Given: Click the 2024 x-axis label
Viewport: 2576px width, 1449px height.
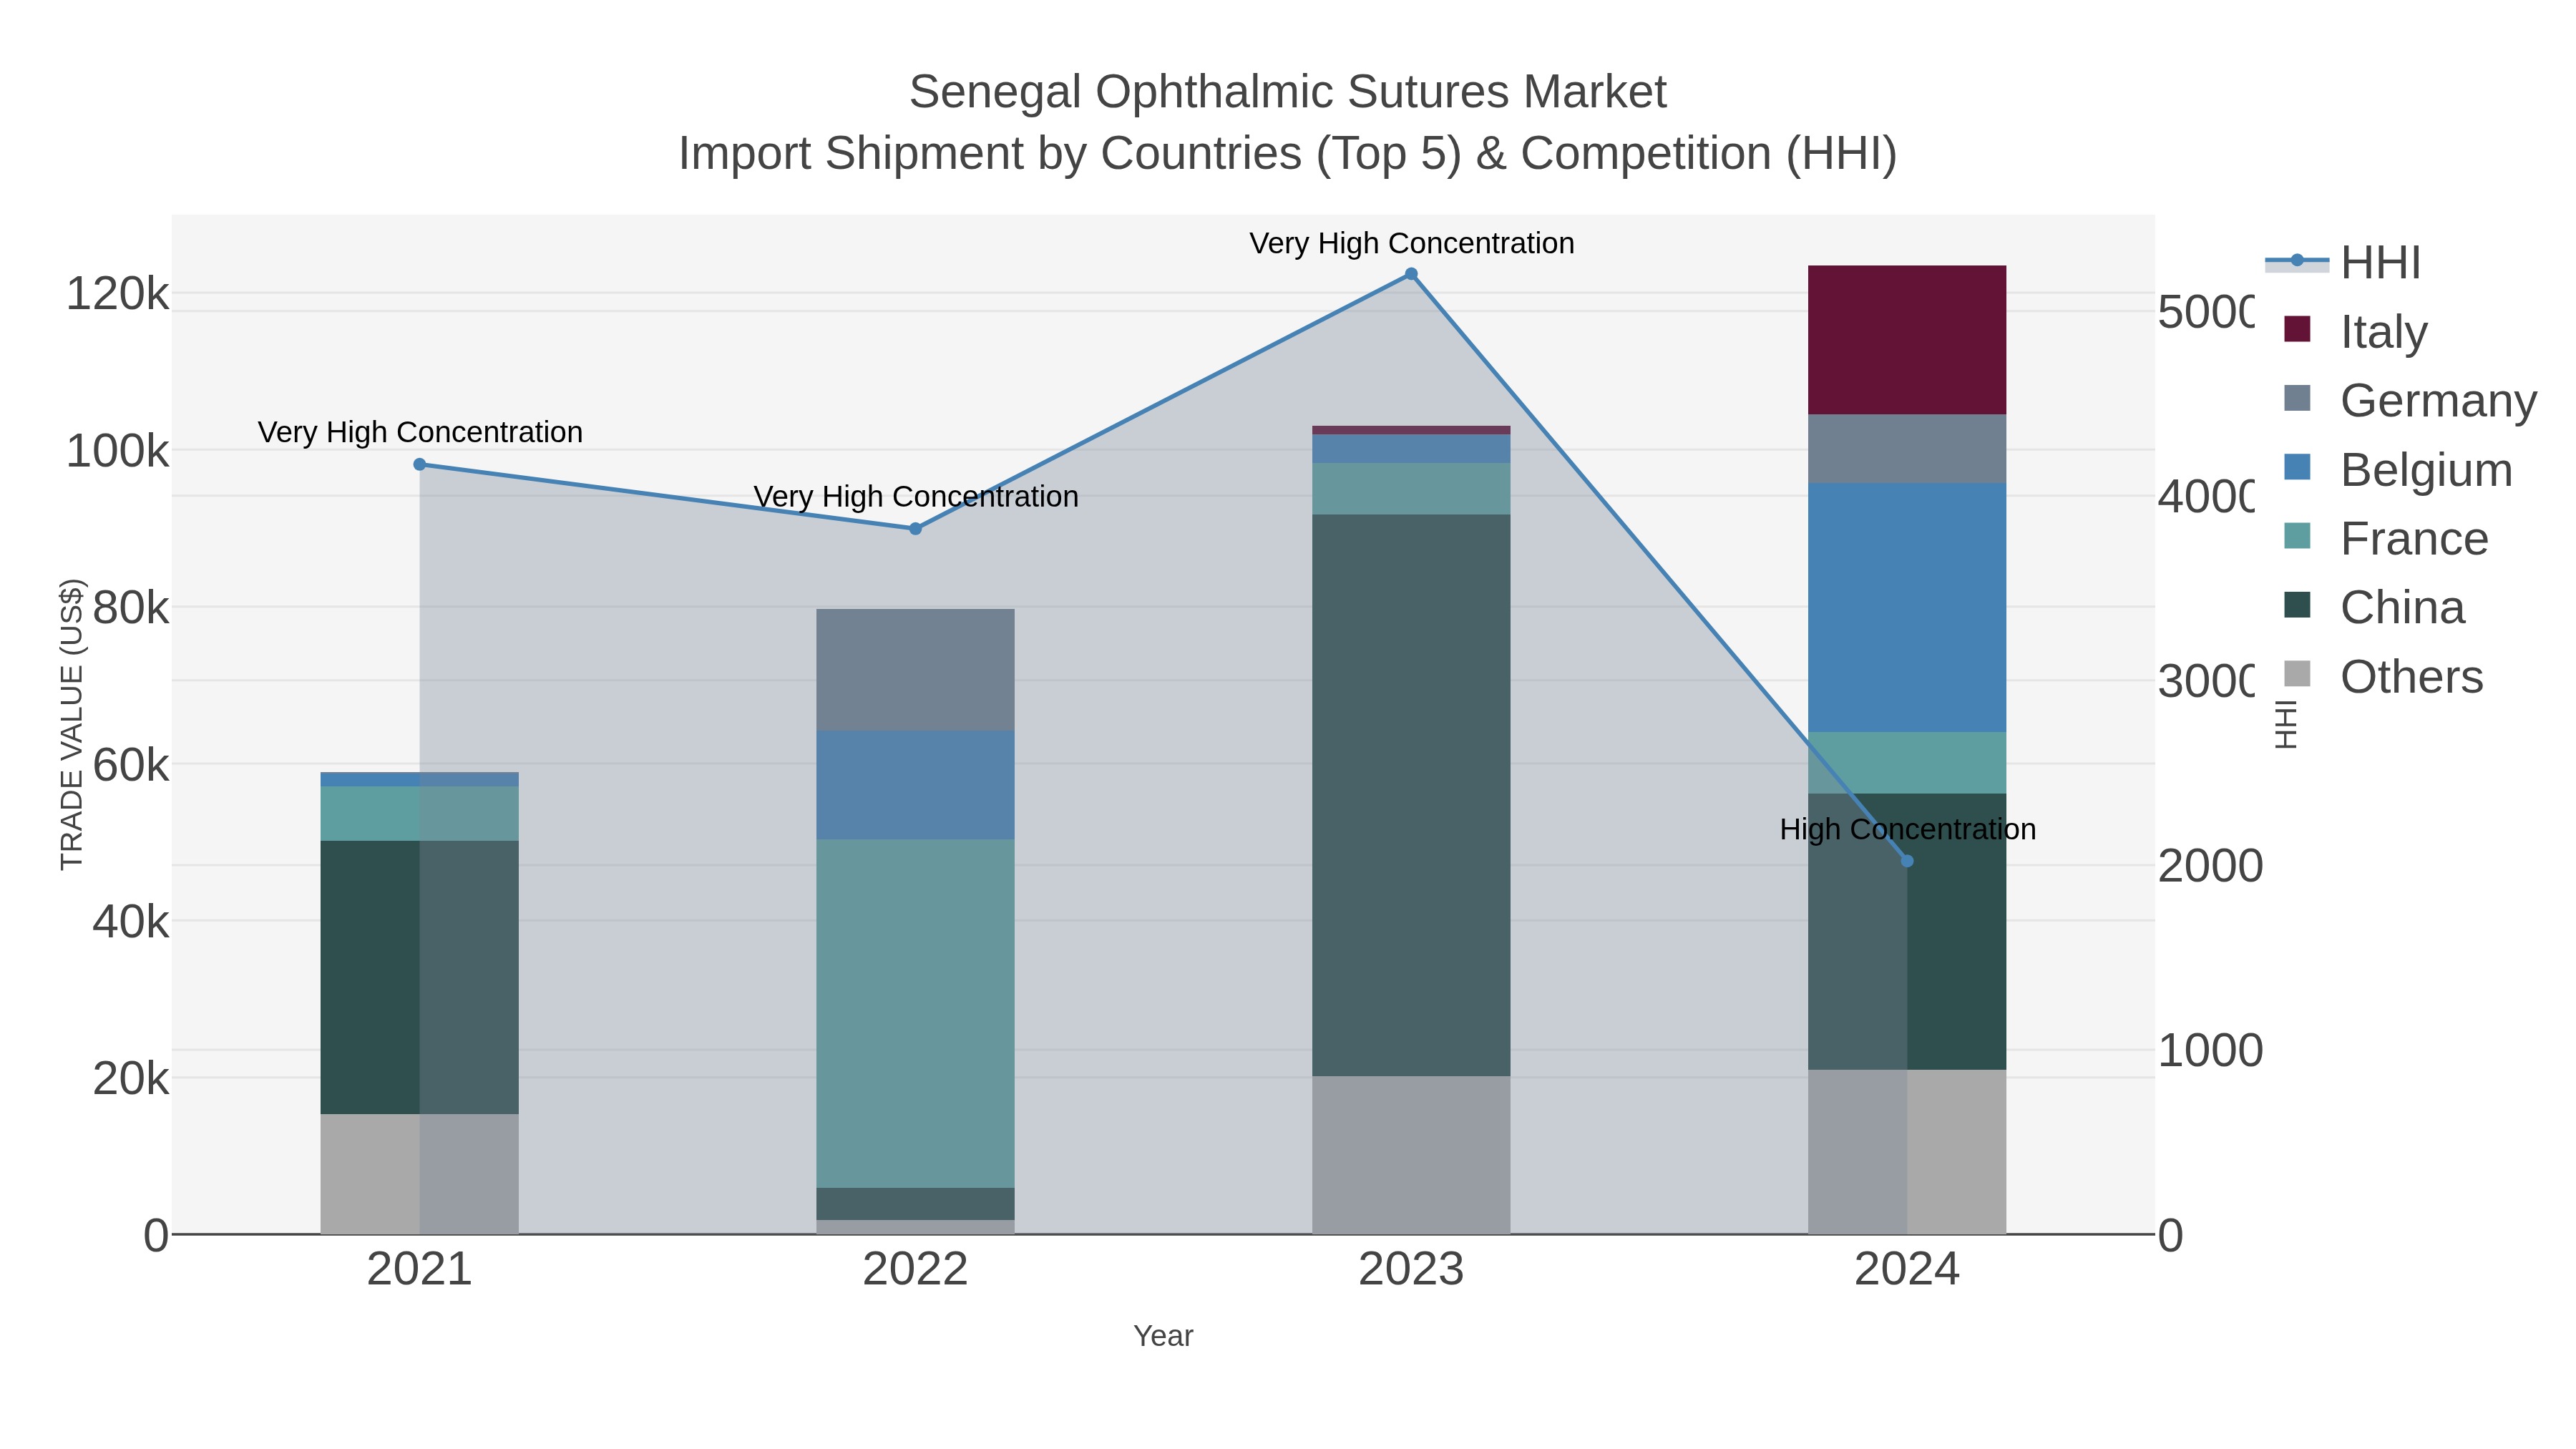Looking at the screenshot, I should click(1907, 1270).
